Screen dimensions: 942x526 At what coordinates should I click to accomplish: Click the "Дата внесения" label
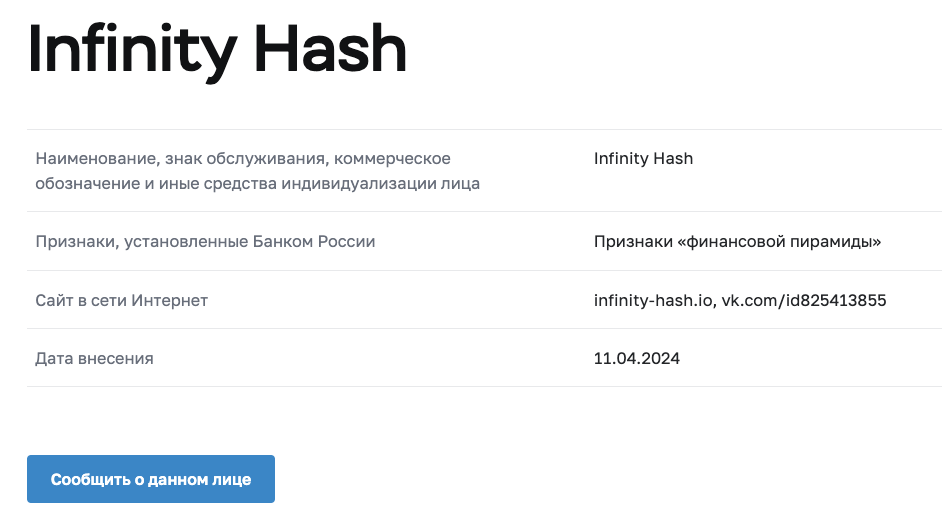coord(94,358)
